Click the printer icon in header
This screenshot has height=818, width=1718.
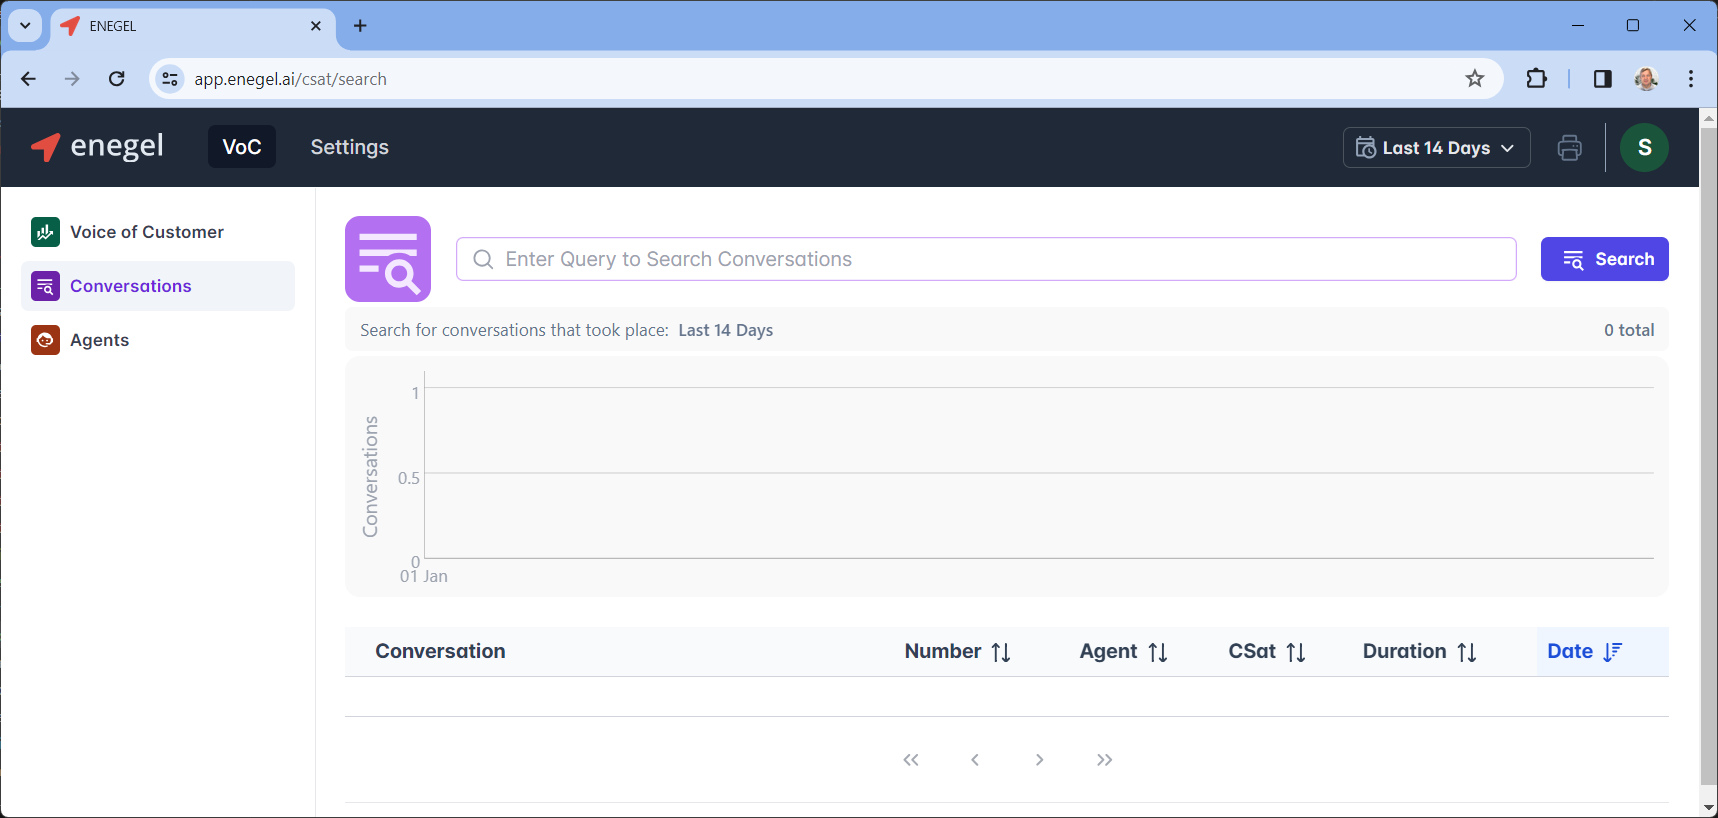click(x=1569, y=148)
